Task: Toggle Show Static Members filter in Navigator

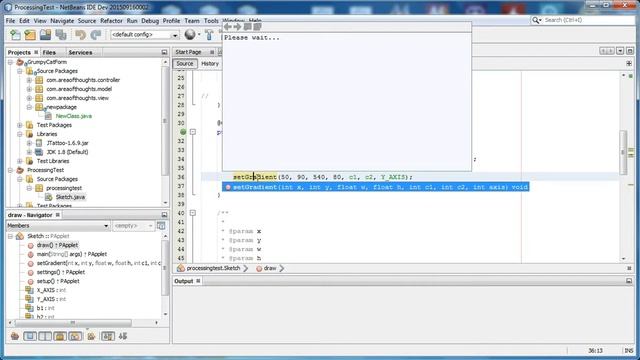Action: coord(45,336)
